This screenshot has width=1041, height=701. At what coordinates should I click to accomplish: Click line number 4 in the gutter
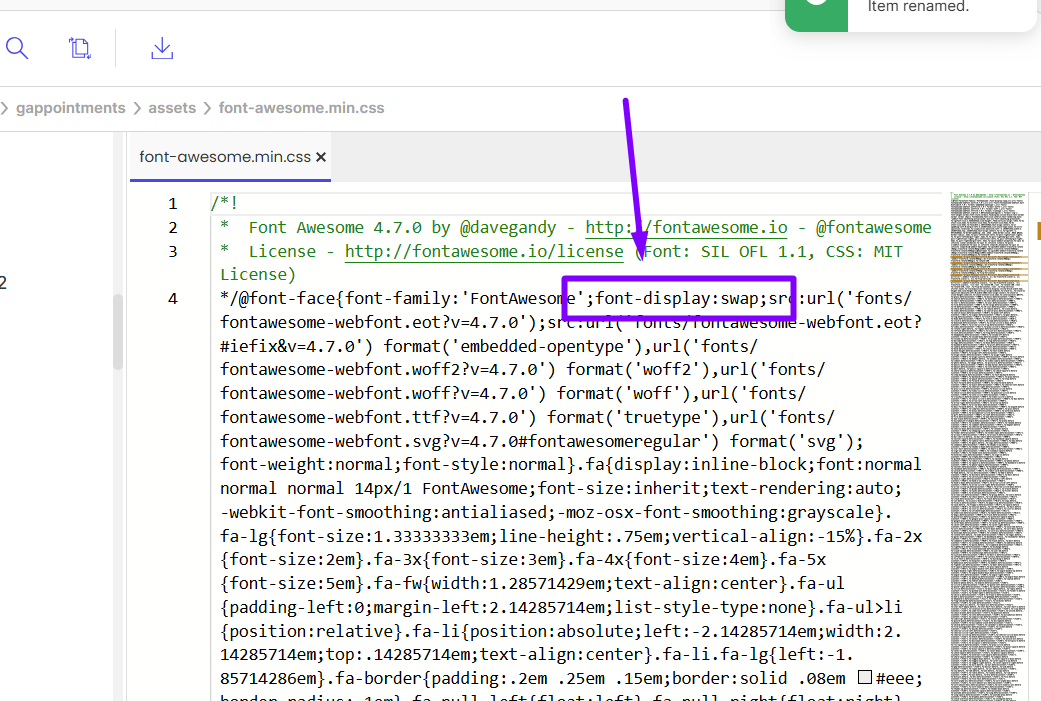(x=173, y=299)
